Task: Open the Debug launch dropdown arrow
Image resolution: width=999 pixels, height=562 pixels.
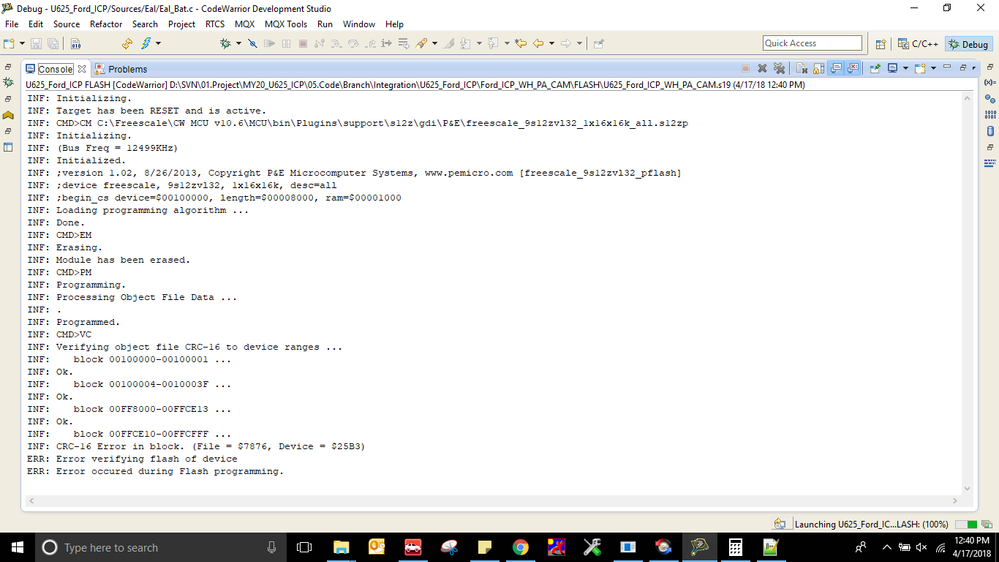Action: tap(238, 43)
